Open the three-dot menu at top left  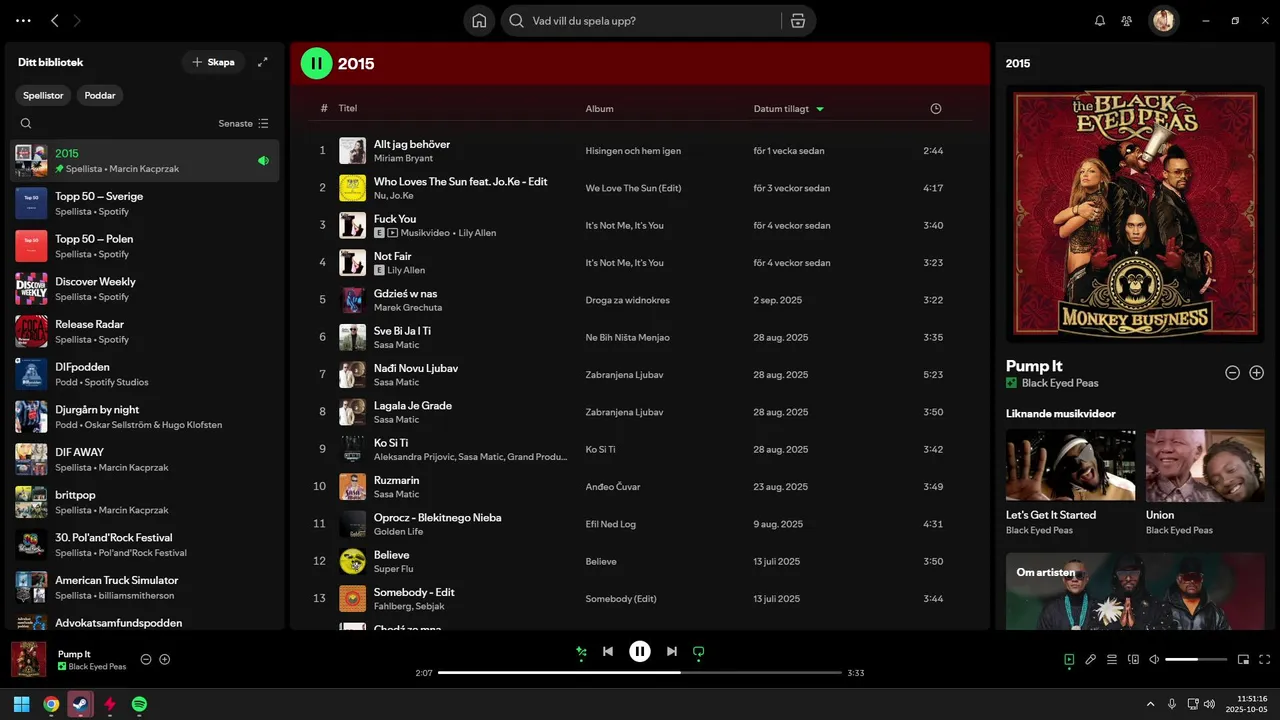[23, 20]
